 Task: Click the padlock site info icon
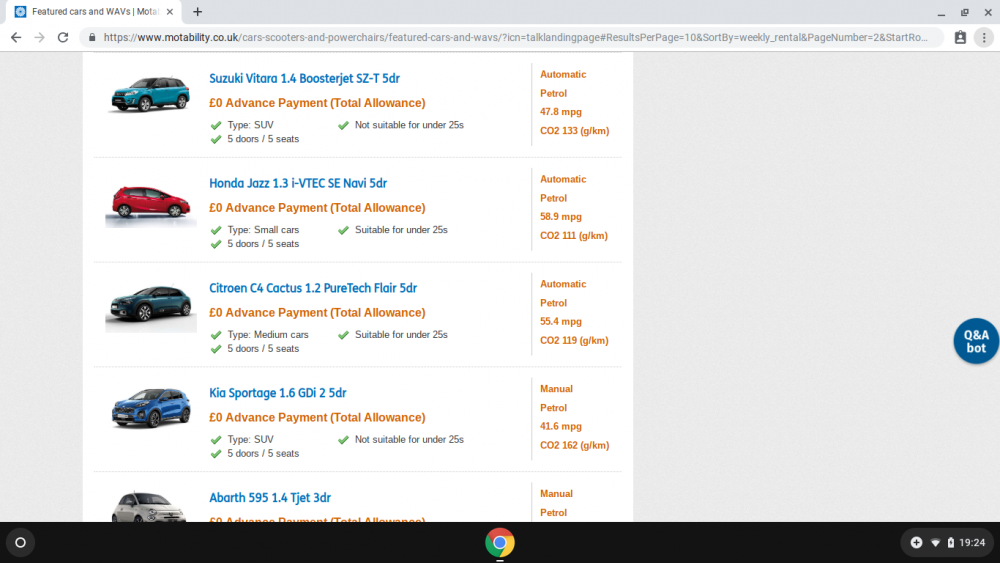92,38
